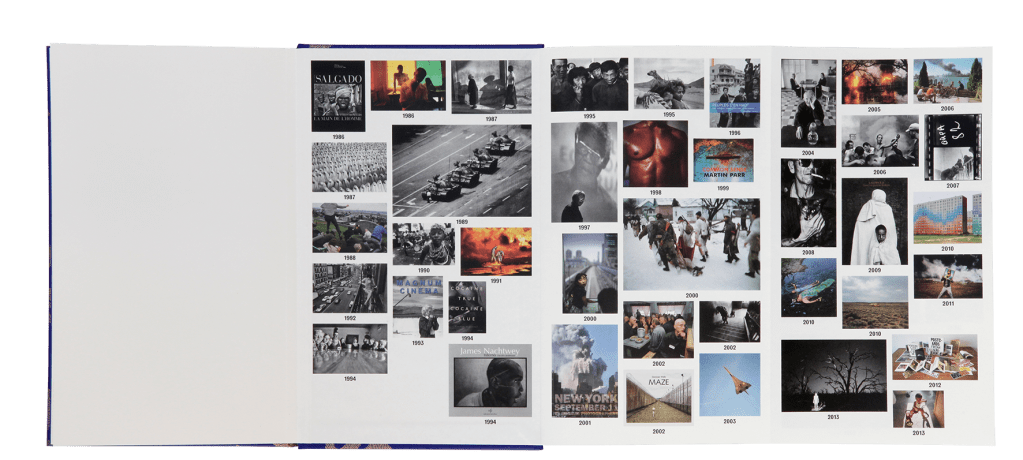This screenshot has height=460, width=1023.
Task: Click the 2007 film strip image
Action: 953,147
